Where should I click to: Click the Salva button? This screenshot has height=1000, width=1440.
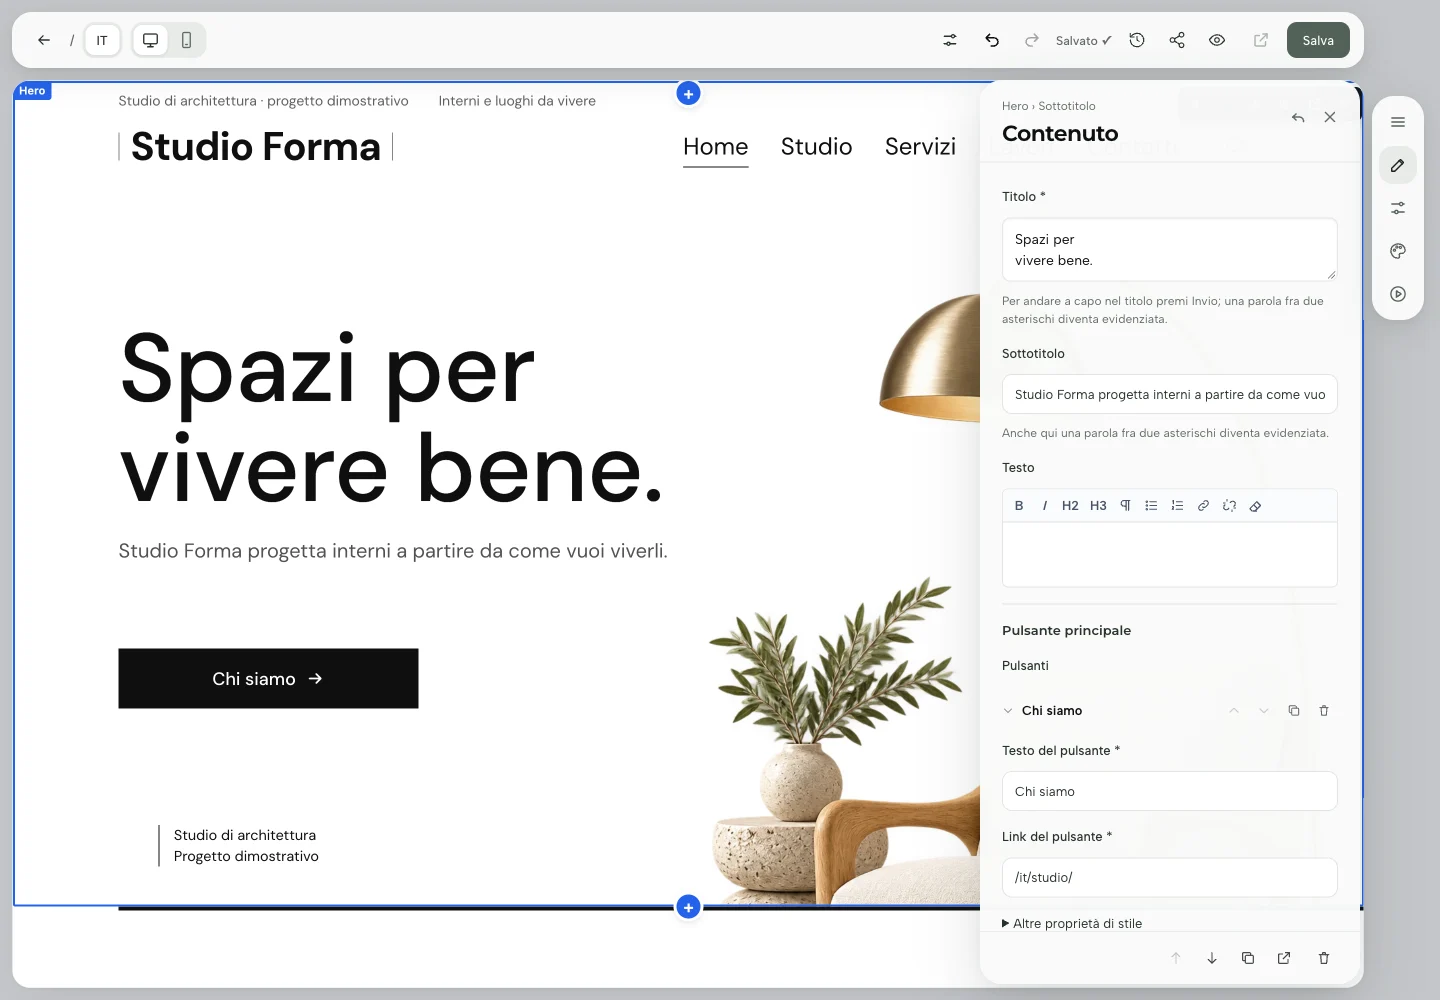point(1318,40)
